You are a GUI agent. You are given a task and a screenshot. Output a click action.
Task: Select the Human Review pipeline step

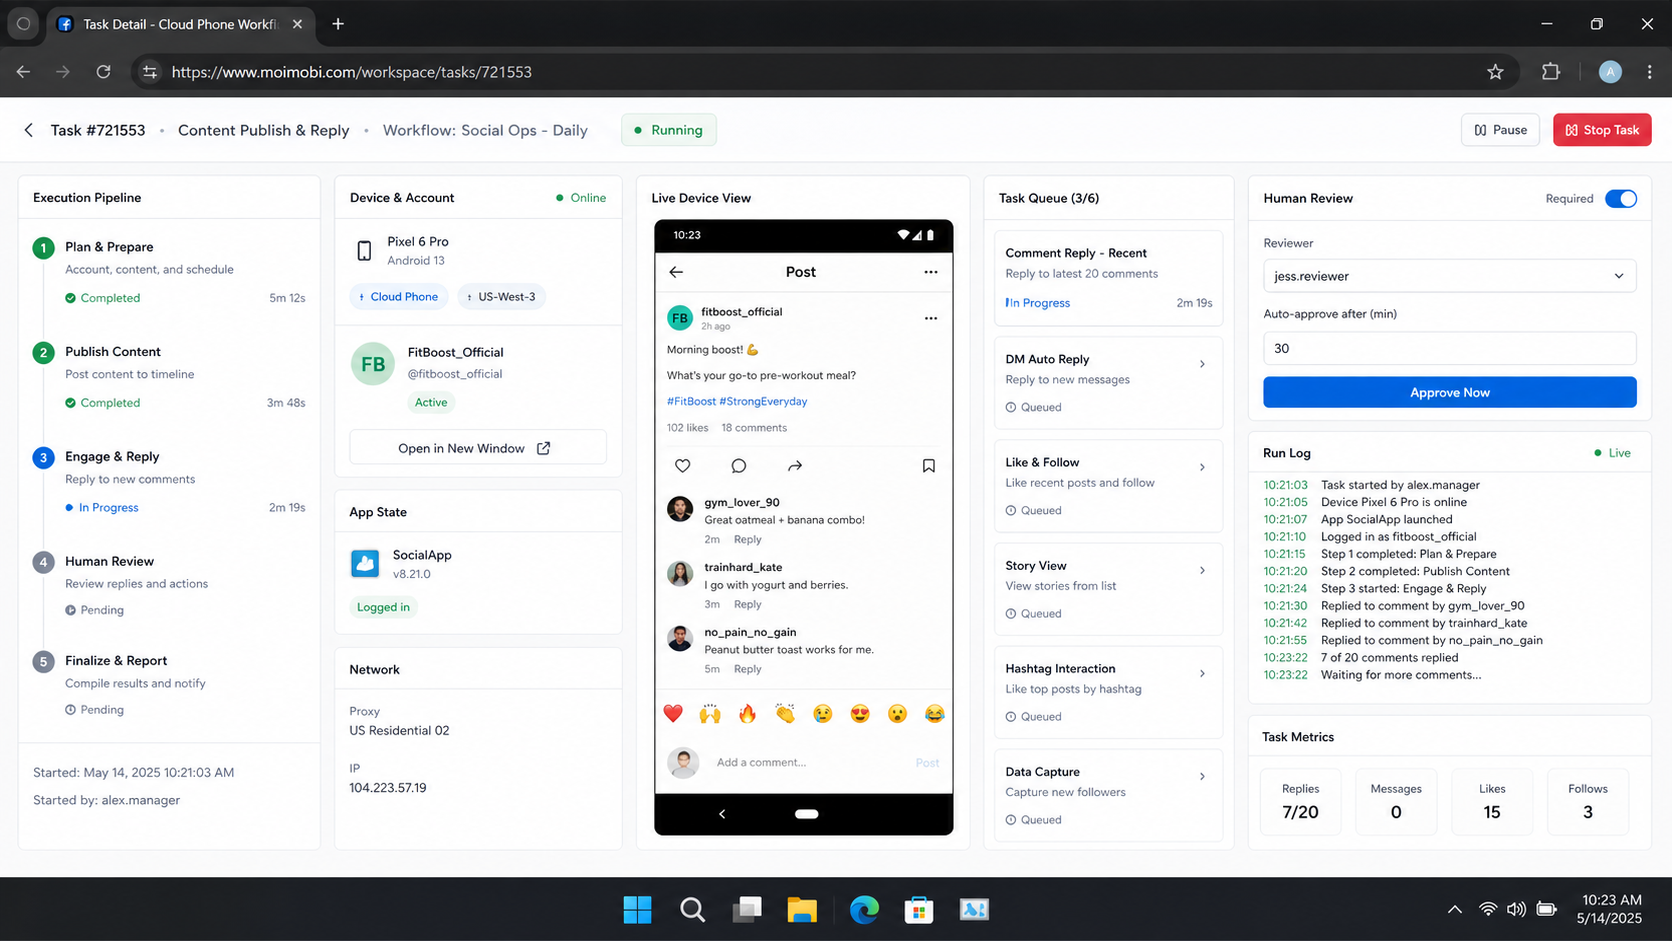click(x=169, y=585)
